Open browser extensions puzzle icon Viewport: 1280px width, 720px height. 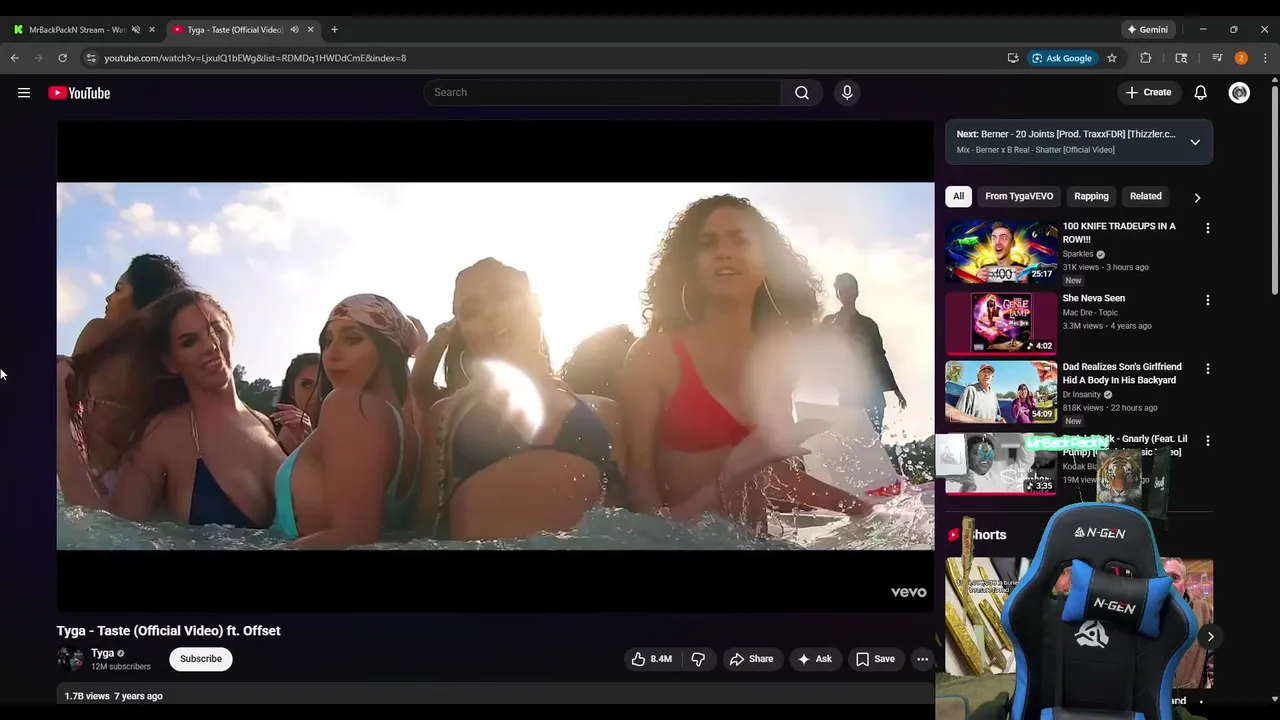pyautogui.click(x=1146, y=58)
